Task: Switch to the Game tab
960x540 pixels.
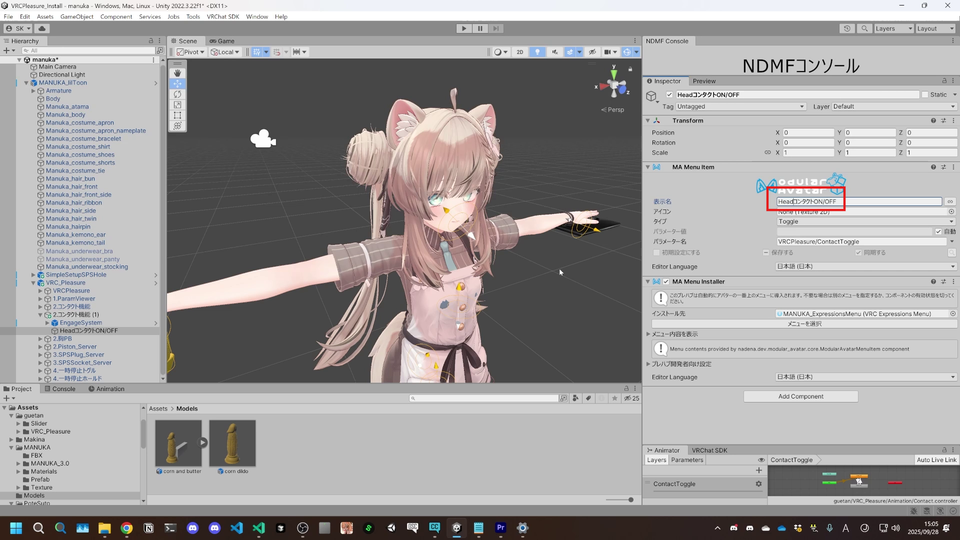Action: click(x=222, y=41)
